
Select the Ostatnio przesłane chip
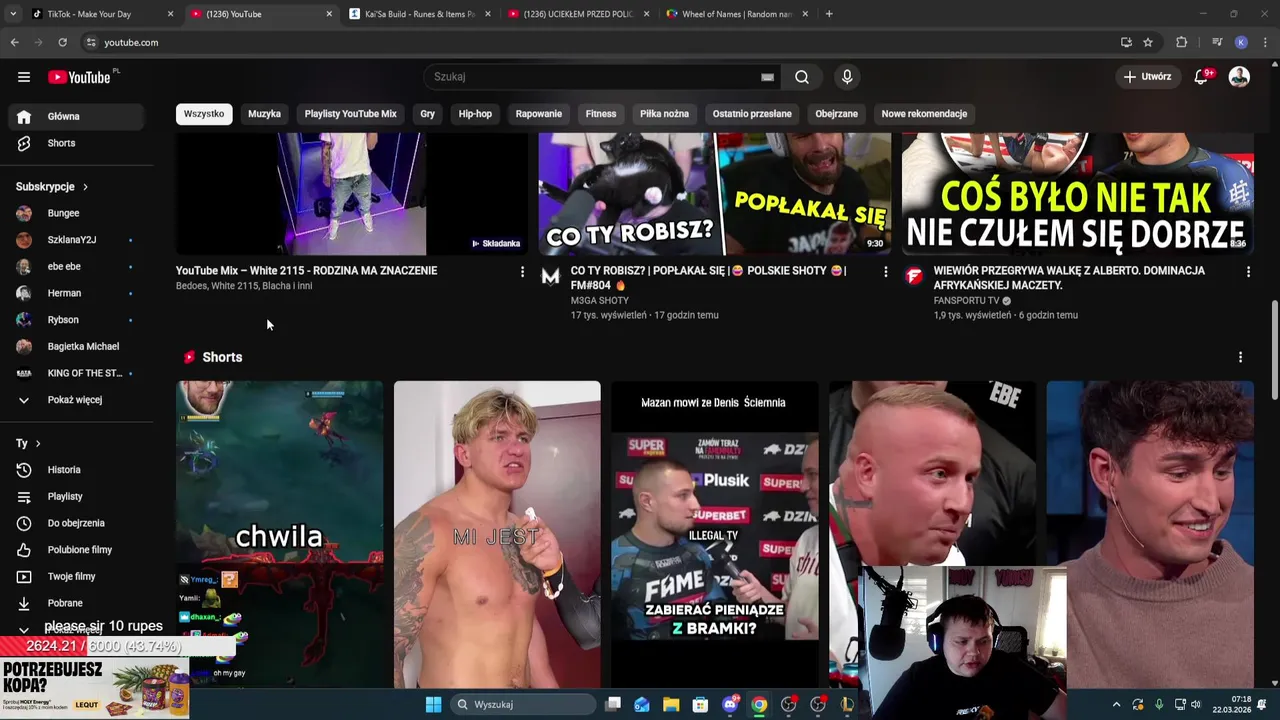tap(752, 114)
